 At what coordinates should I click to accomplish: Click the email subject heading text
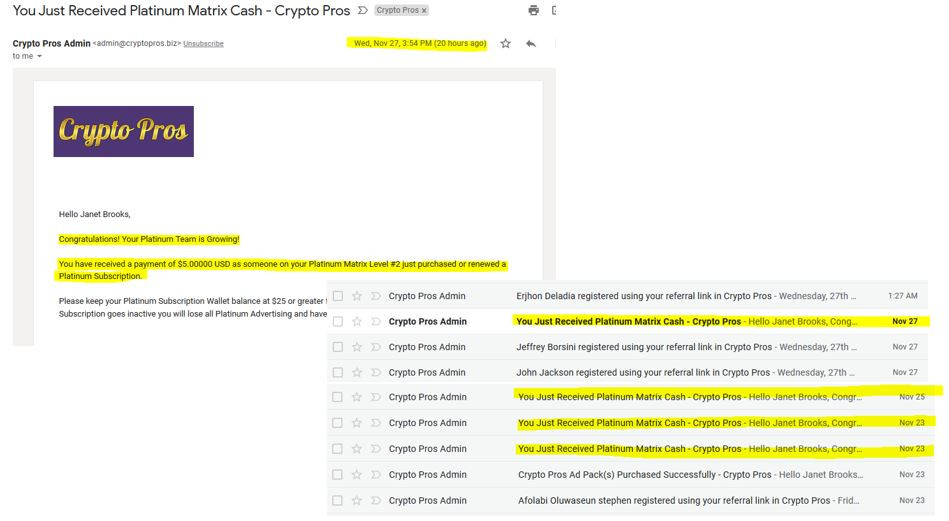point(182,10)
